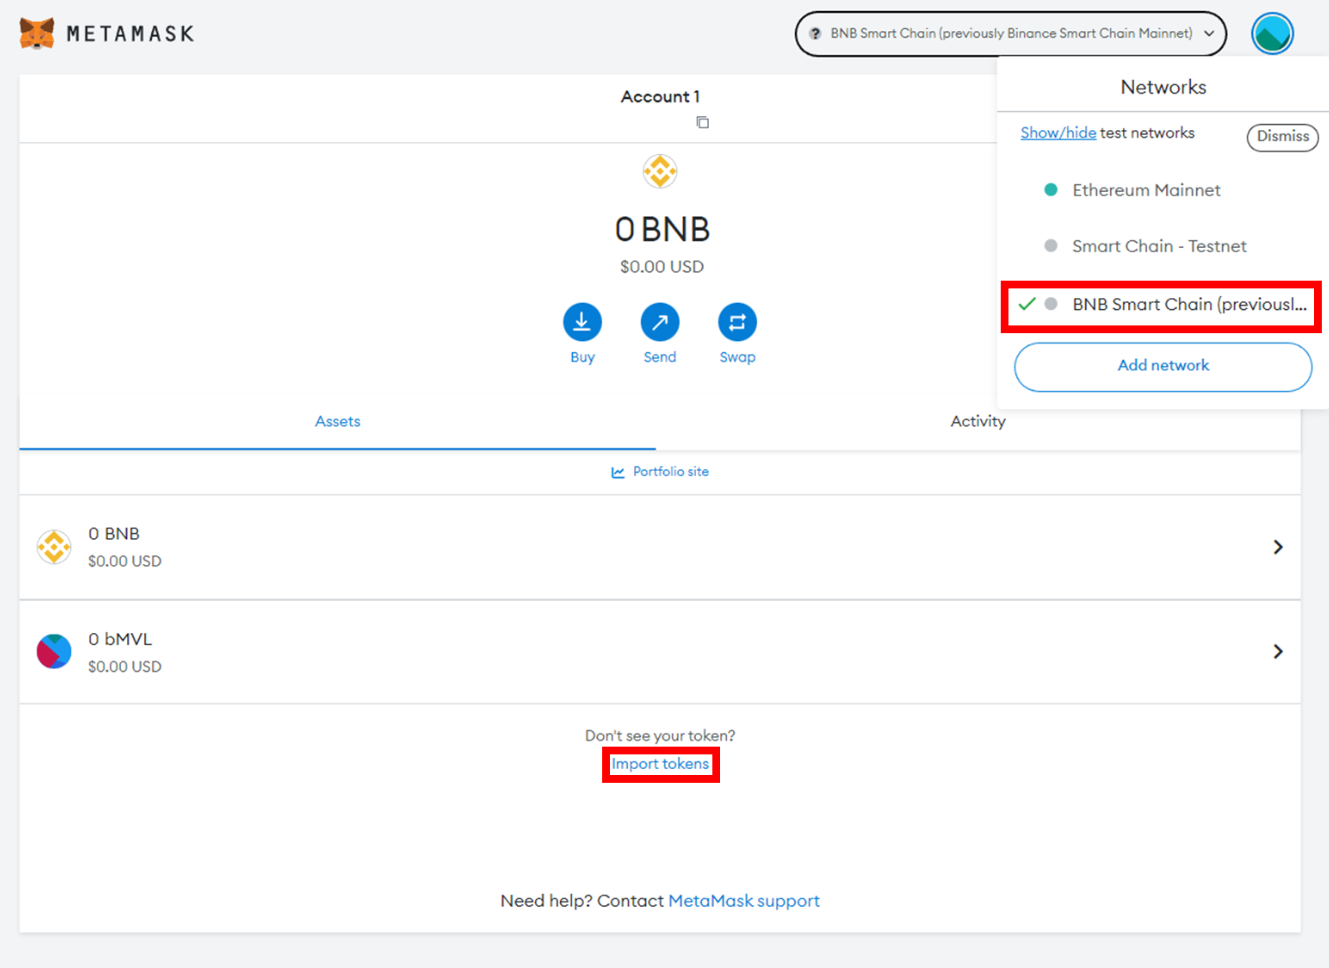Click the bMVL token icon
The width and height of the screenshot is (1329, 968).
click(54, 651)
